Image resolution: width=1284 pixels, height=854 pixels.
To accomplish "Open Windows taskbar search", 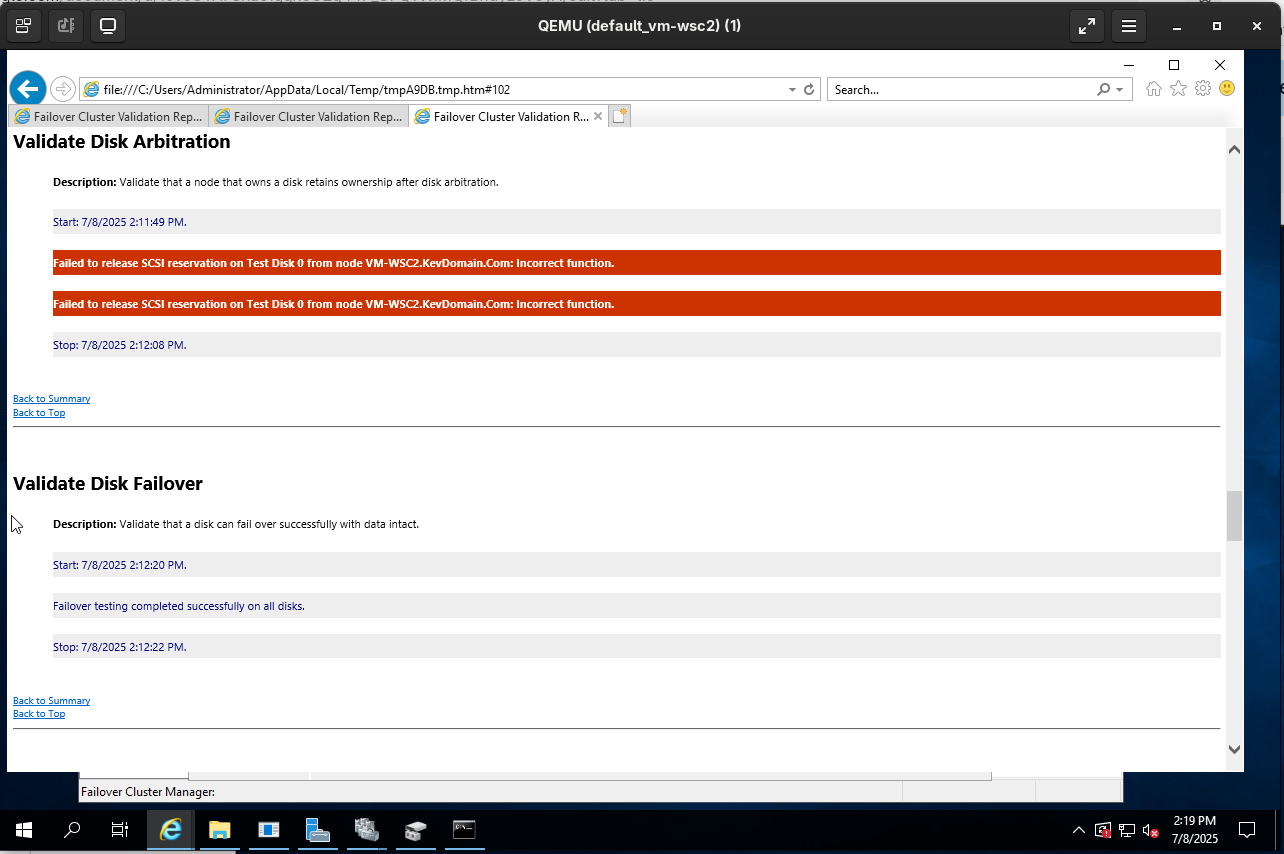I will tap(72, 830).
